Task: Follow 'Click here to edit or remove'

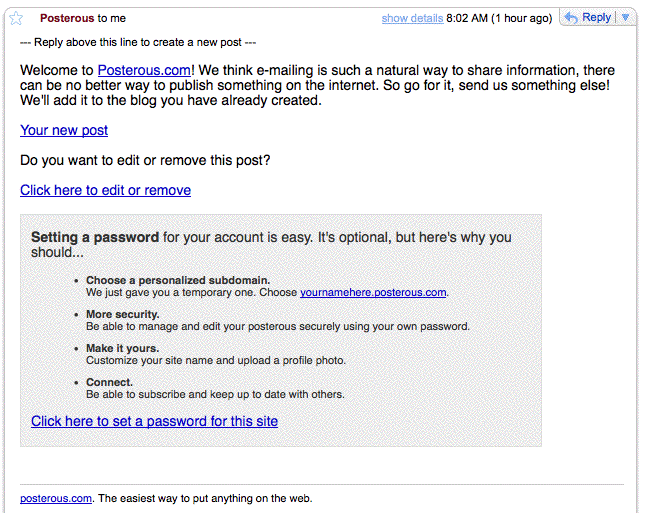Action: [x=105, y=190]
